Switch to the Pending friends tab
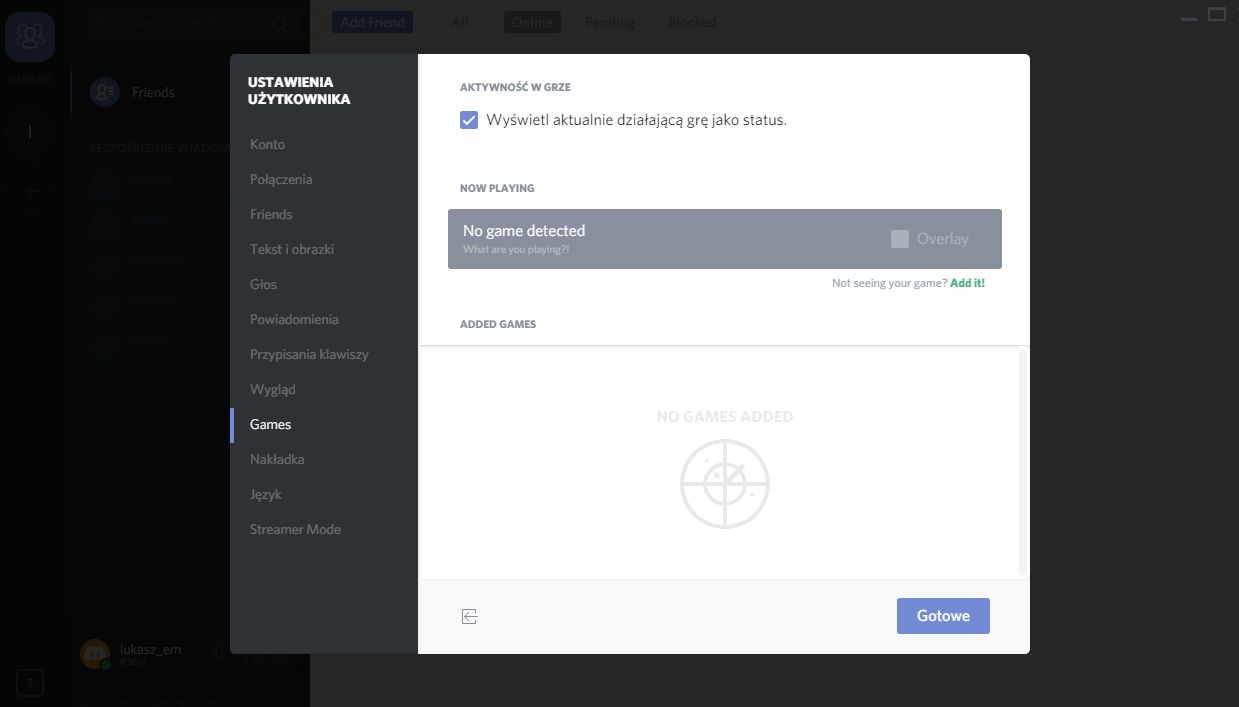Viewport: 1239px width, 707px height. (x=610, y=22)
